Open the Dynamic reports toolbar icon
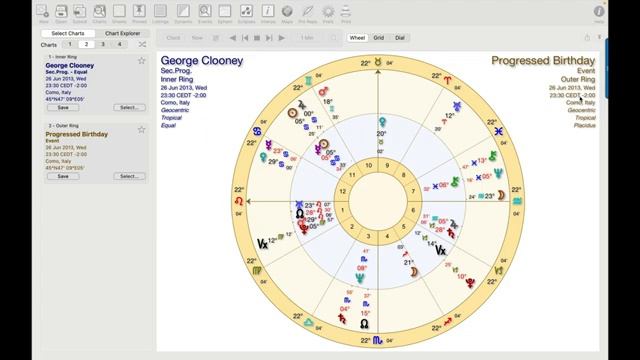This screenshot has width=640, height=360. [183, 12]
